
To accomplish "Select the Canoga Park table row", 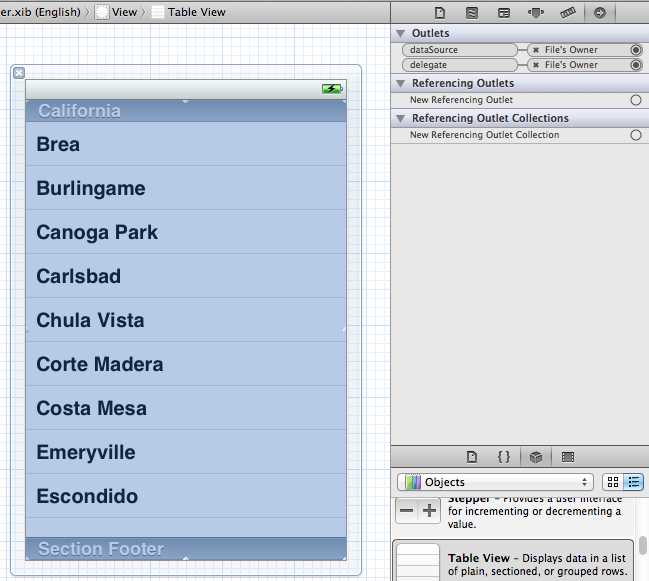I will tap(186, 232).
